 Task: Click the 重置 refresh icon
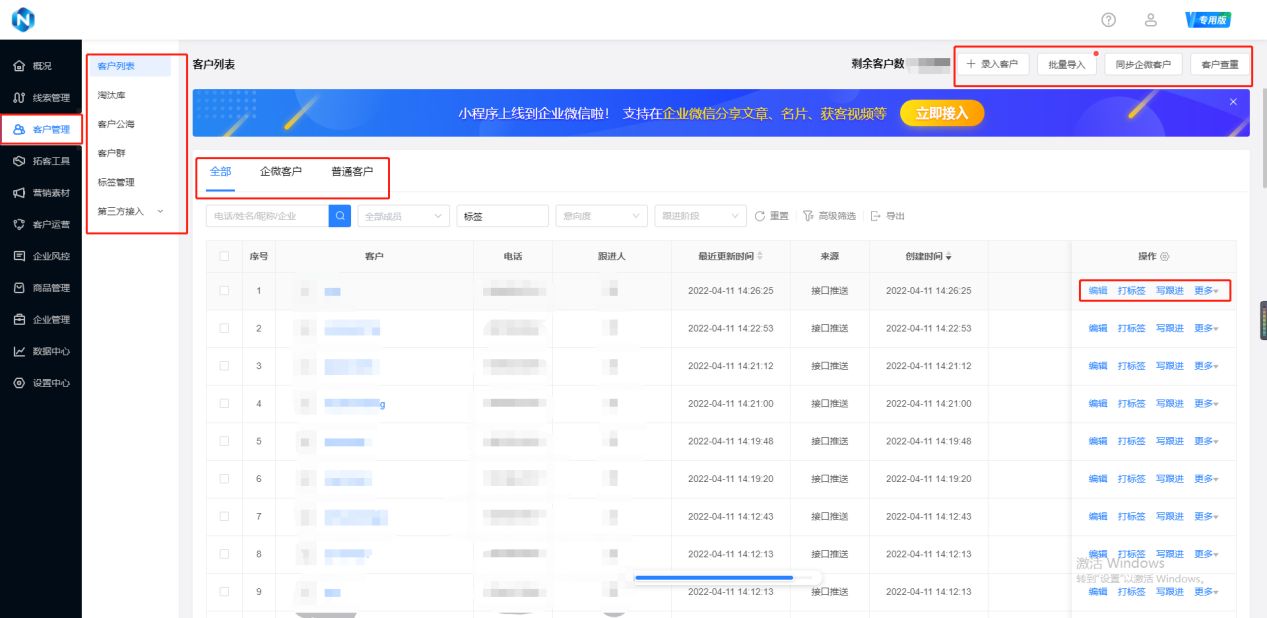click(763, 216)
